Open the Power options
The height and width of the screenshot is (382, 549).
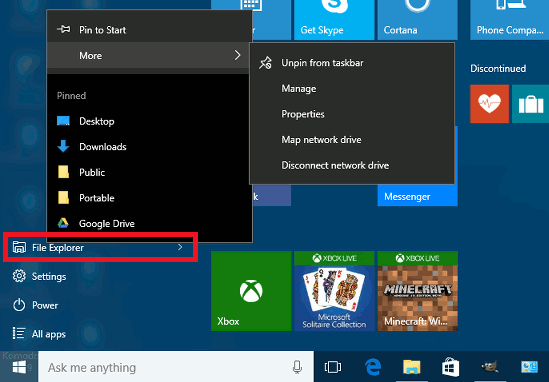[x=100, y=305]
